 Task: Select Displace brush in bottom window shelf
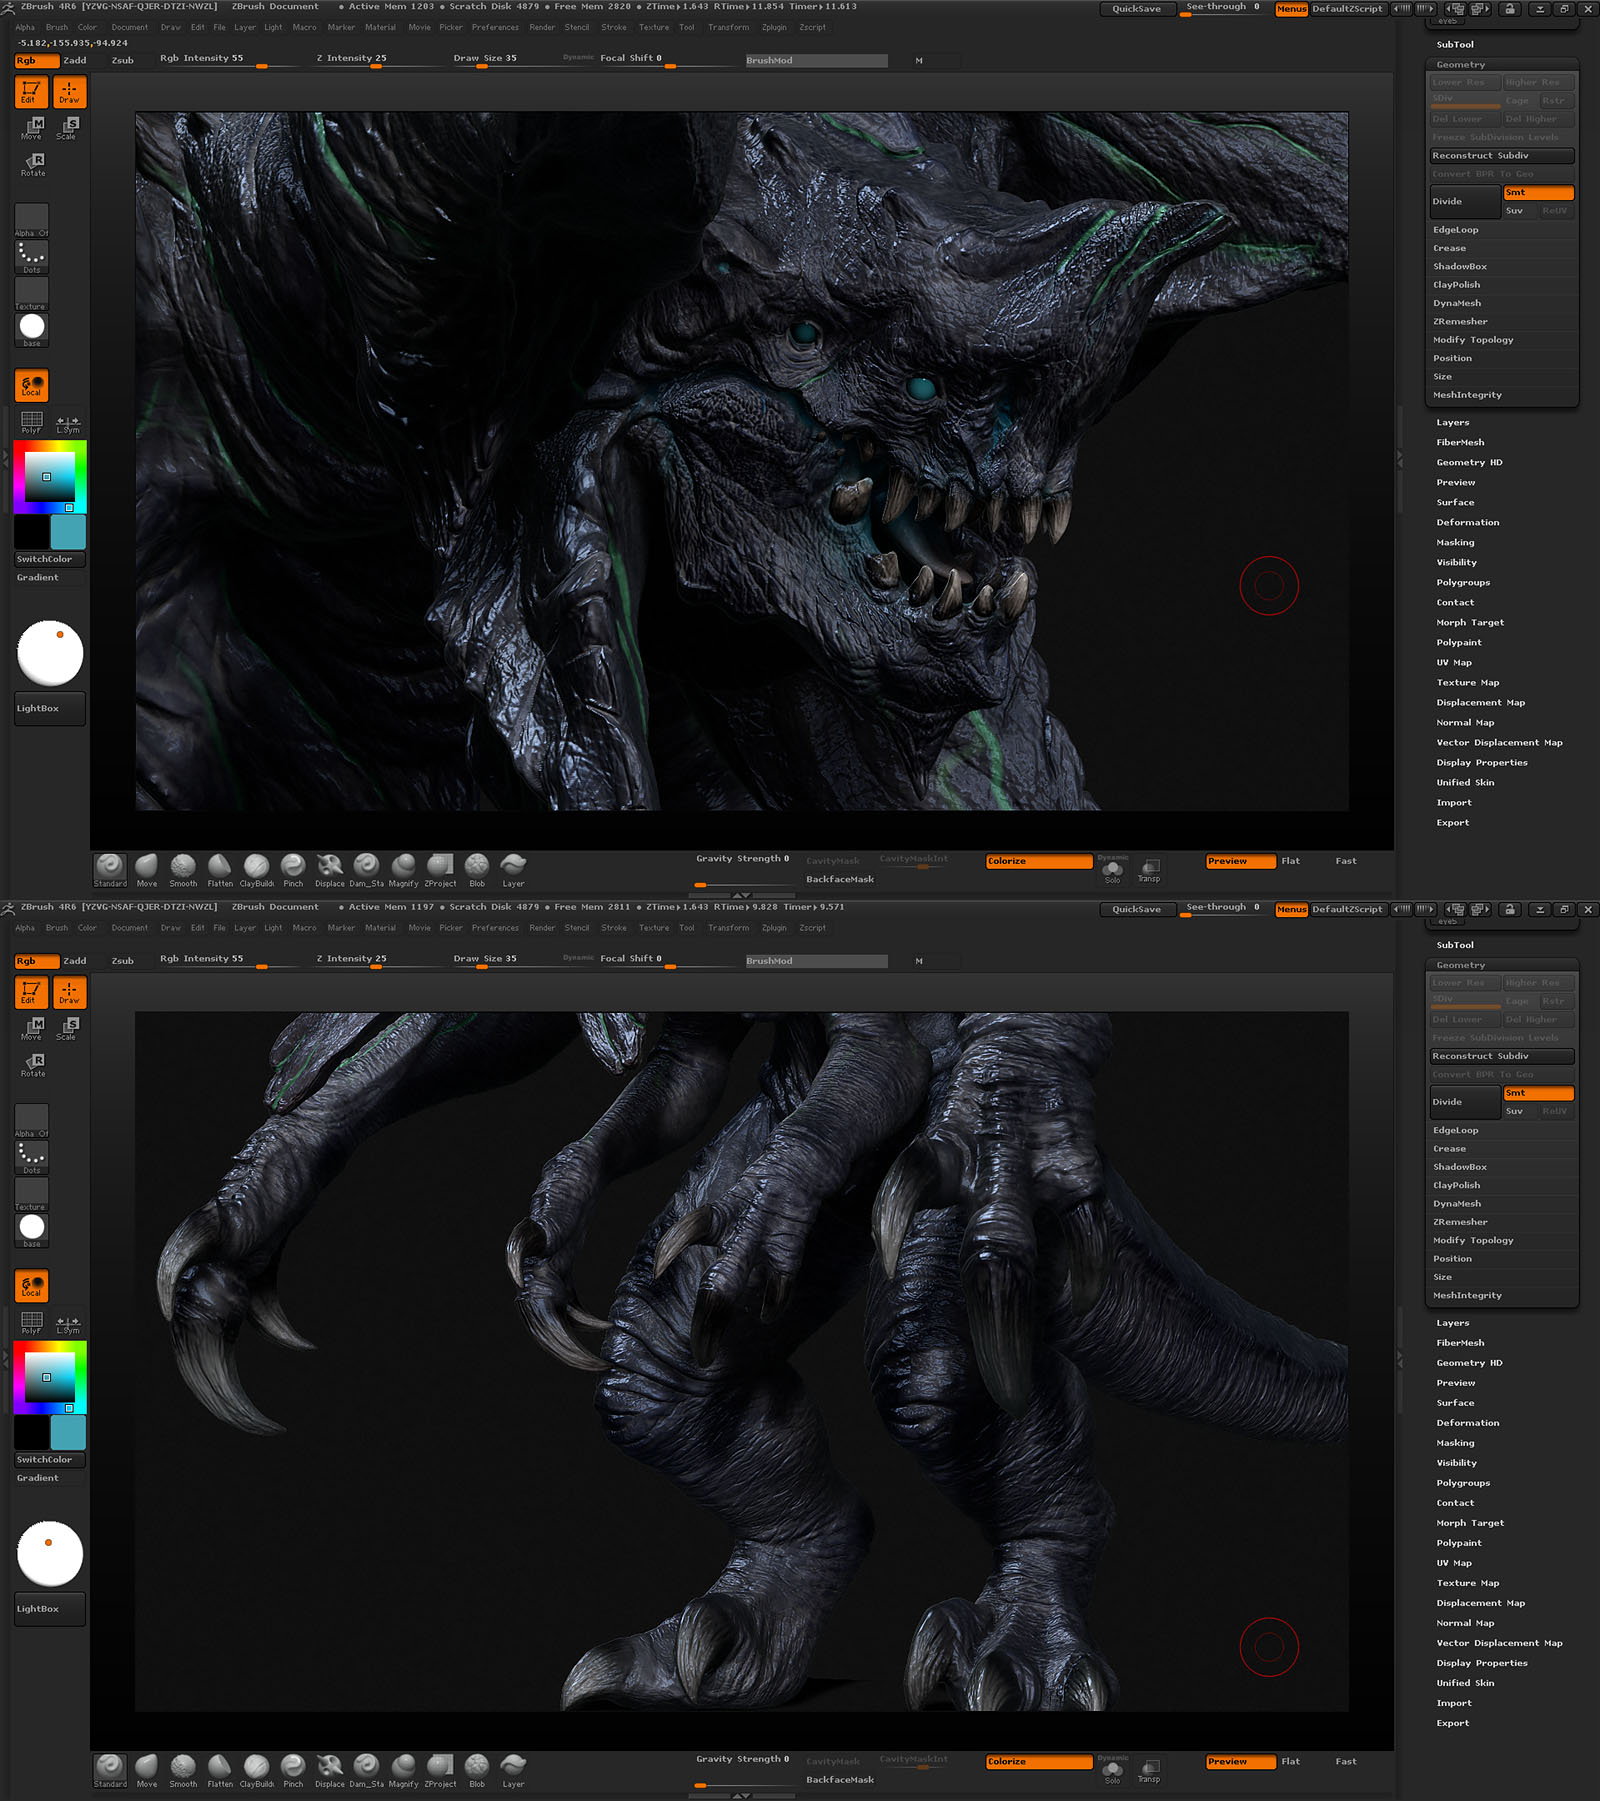(x=330, y=1770)
